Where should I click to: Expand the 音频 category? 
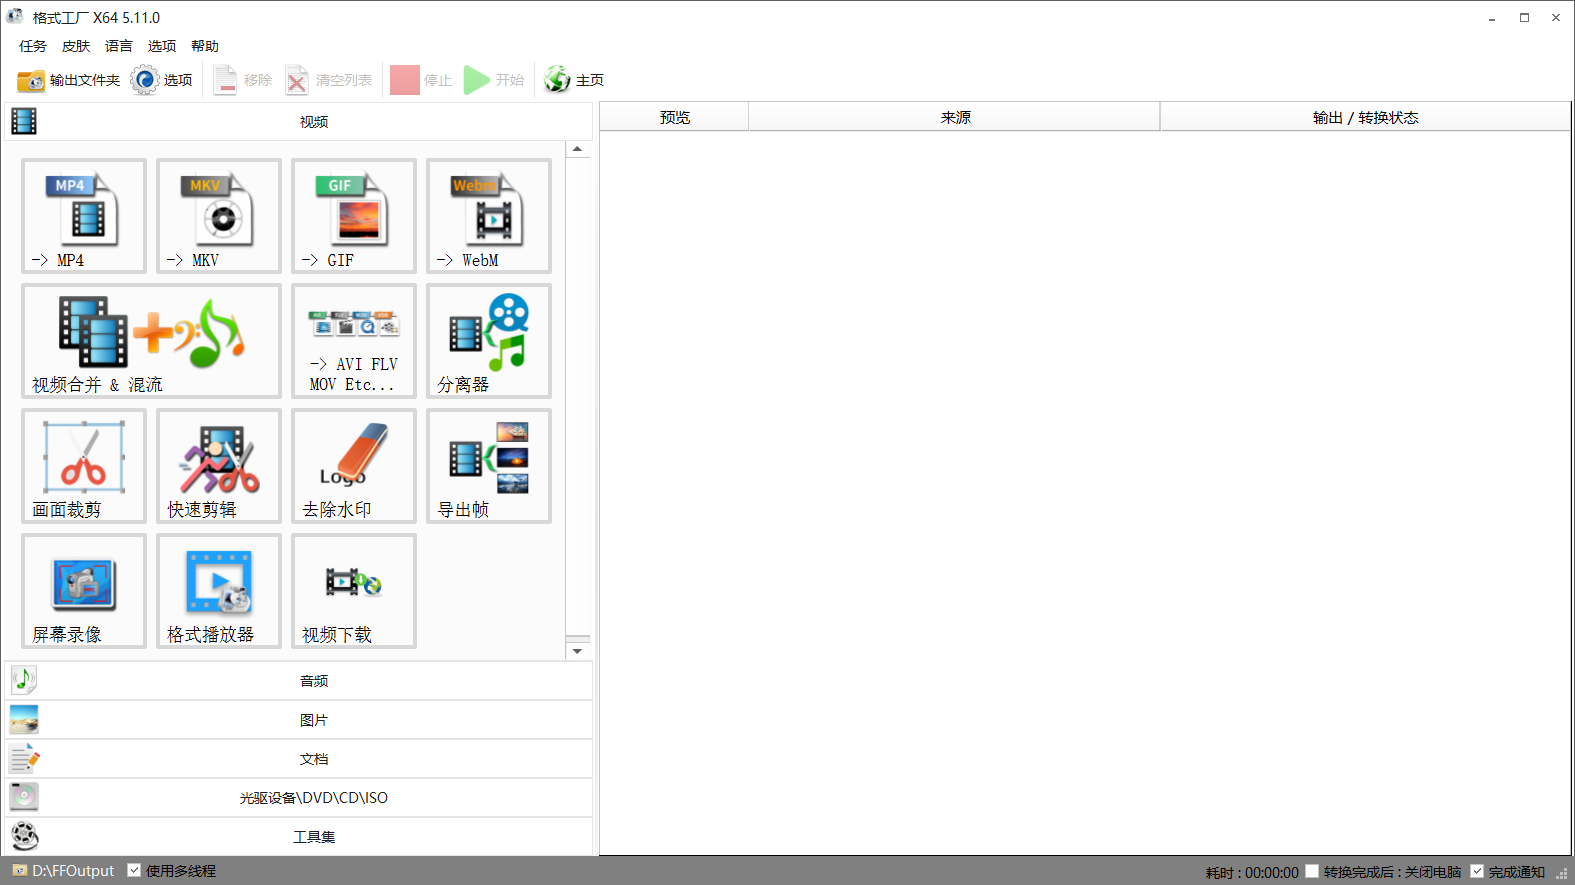(299, 681)
